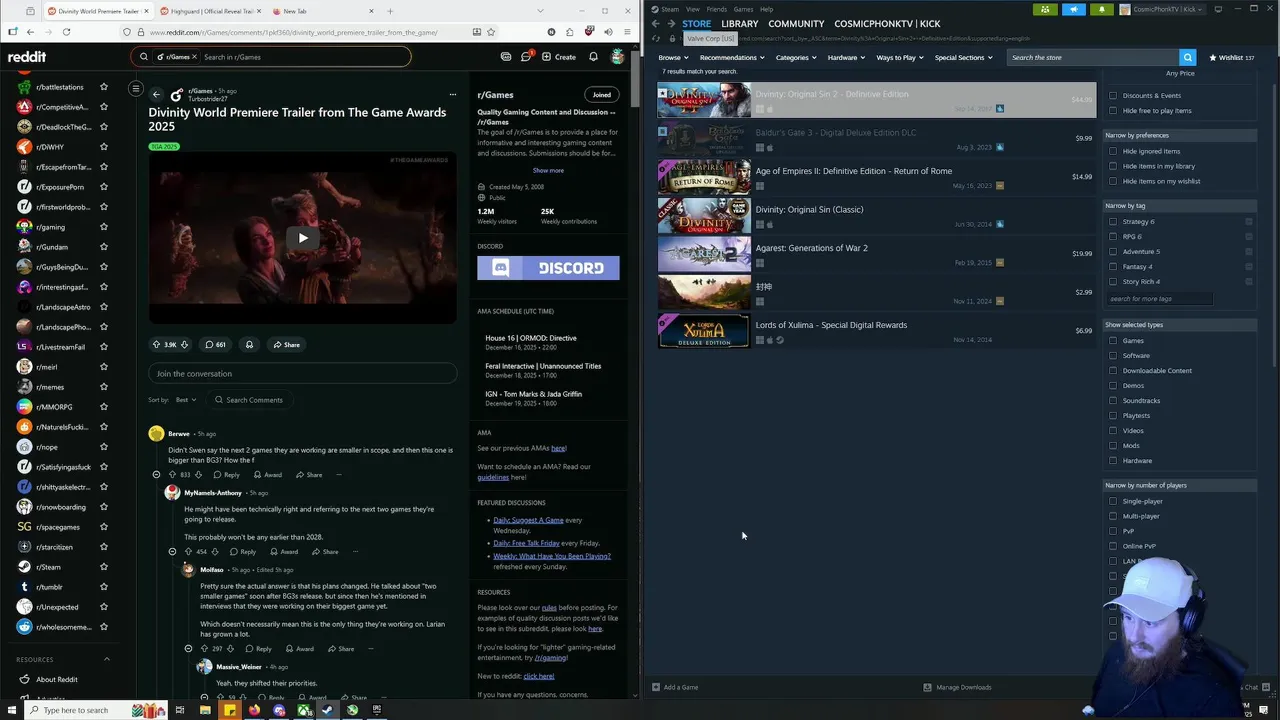1280x720 pixels.
Task: Expand the Steam store Browse dropdown
Action: tap(672, 58)
